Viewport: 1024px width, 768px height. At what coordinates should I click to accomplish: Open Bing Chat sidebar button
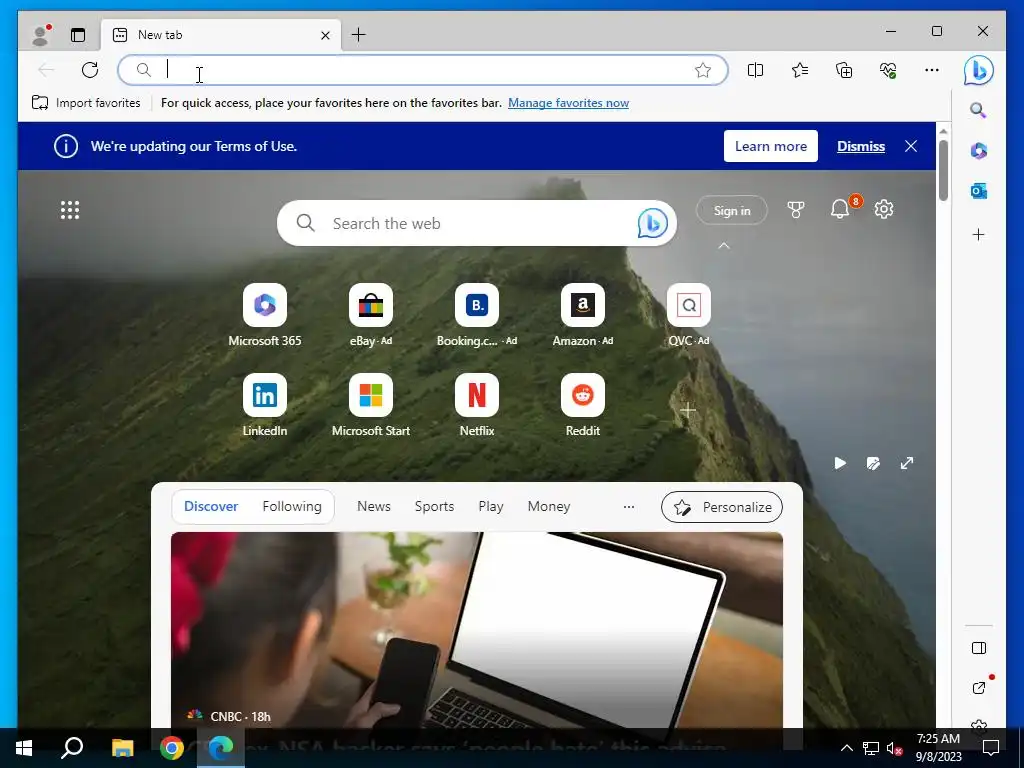978,71
